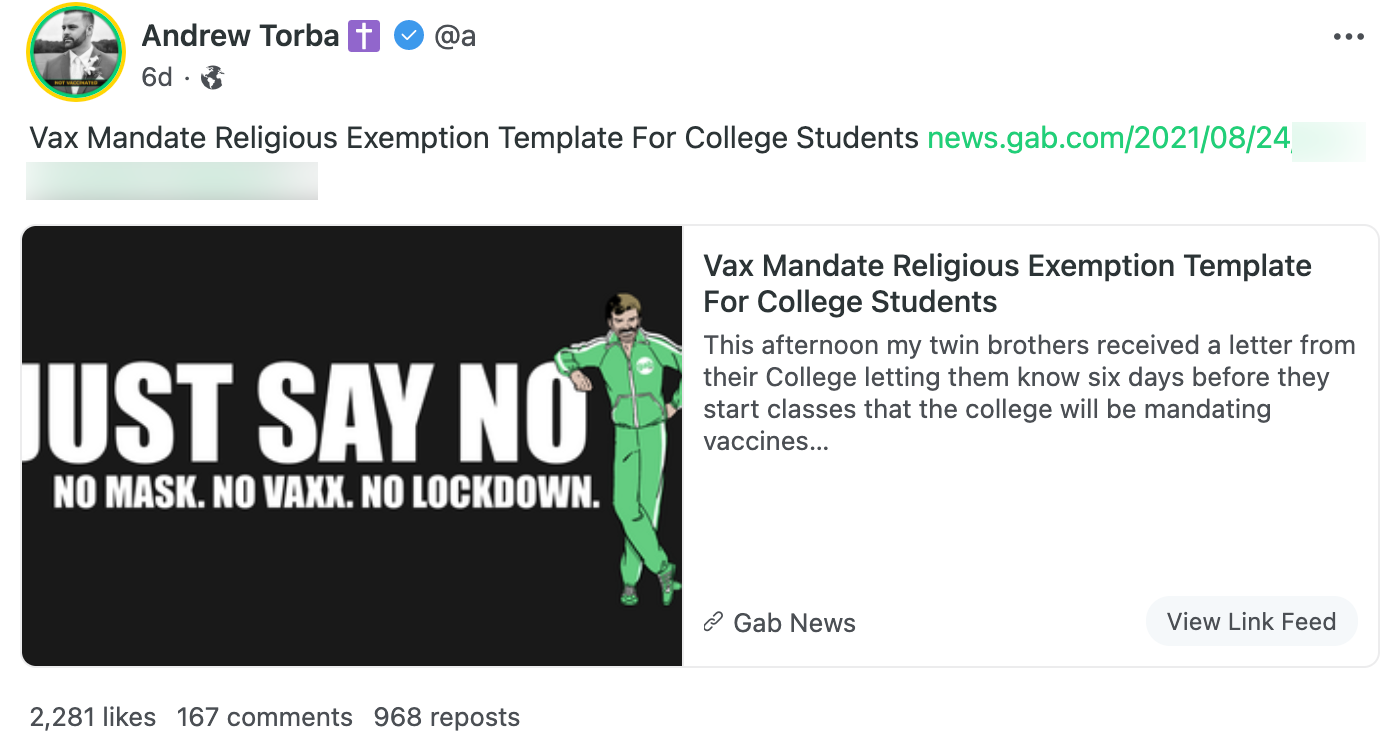Click the chain link icon beside Gab News
This screenshot has width=1384, height=732.
point(713,622)
